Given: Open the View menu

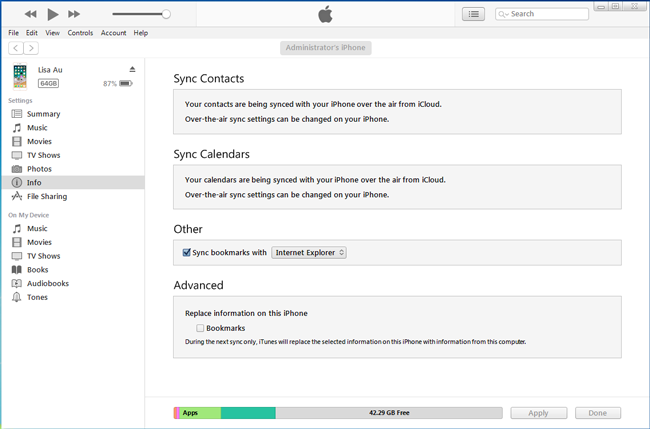Looking at the screenshot, I should coord(52,33).
